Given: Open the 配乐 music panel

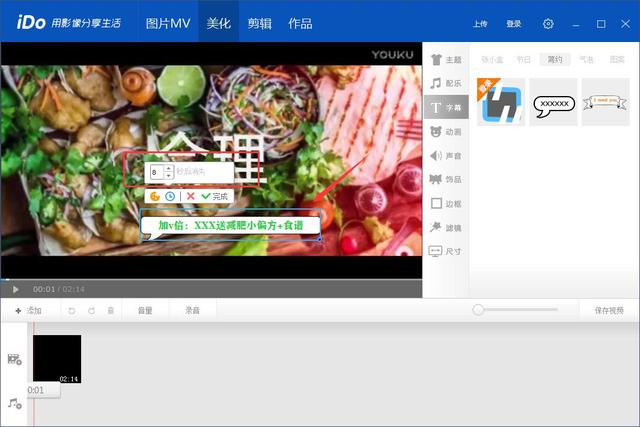Looking at the screenshot, I should pyautogui.click(x=445, y=84).
